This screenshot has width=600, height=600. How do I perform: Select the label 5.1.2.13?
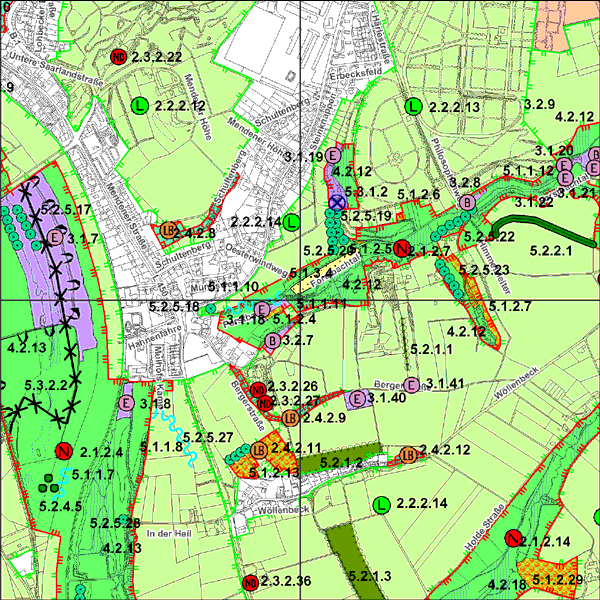tap(274, 472)
